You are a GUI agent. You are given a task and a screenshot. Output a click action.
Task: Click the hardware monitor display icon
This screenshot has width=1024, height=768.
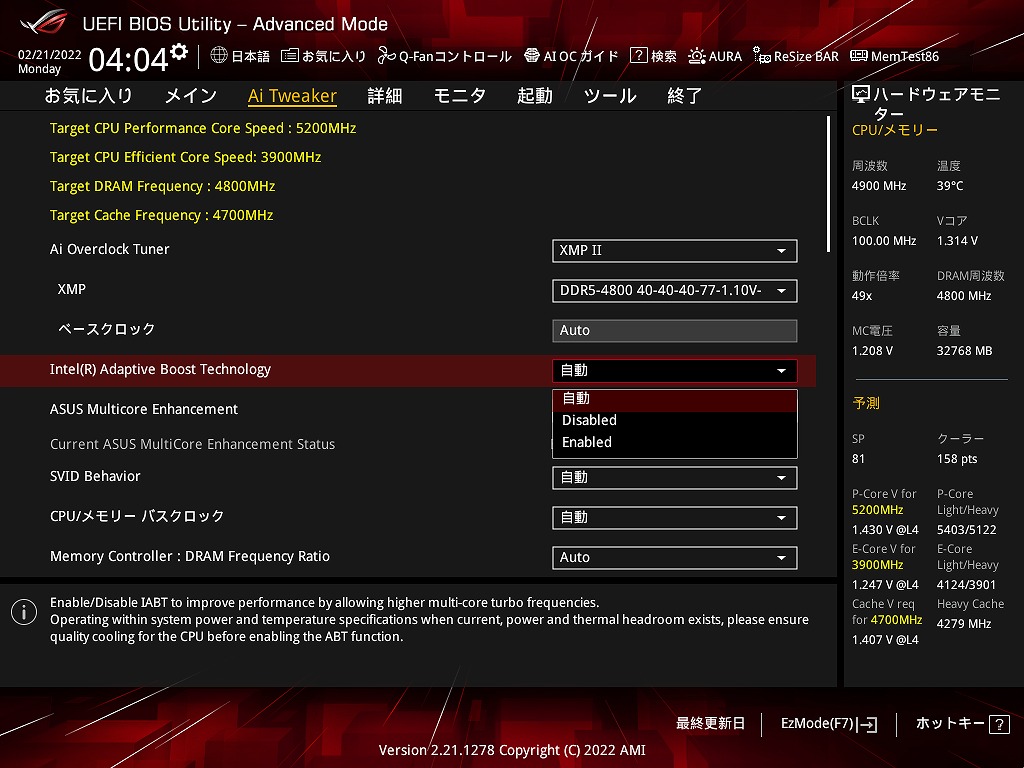(x=861, y=95)
